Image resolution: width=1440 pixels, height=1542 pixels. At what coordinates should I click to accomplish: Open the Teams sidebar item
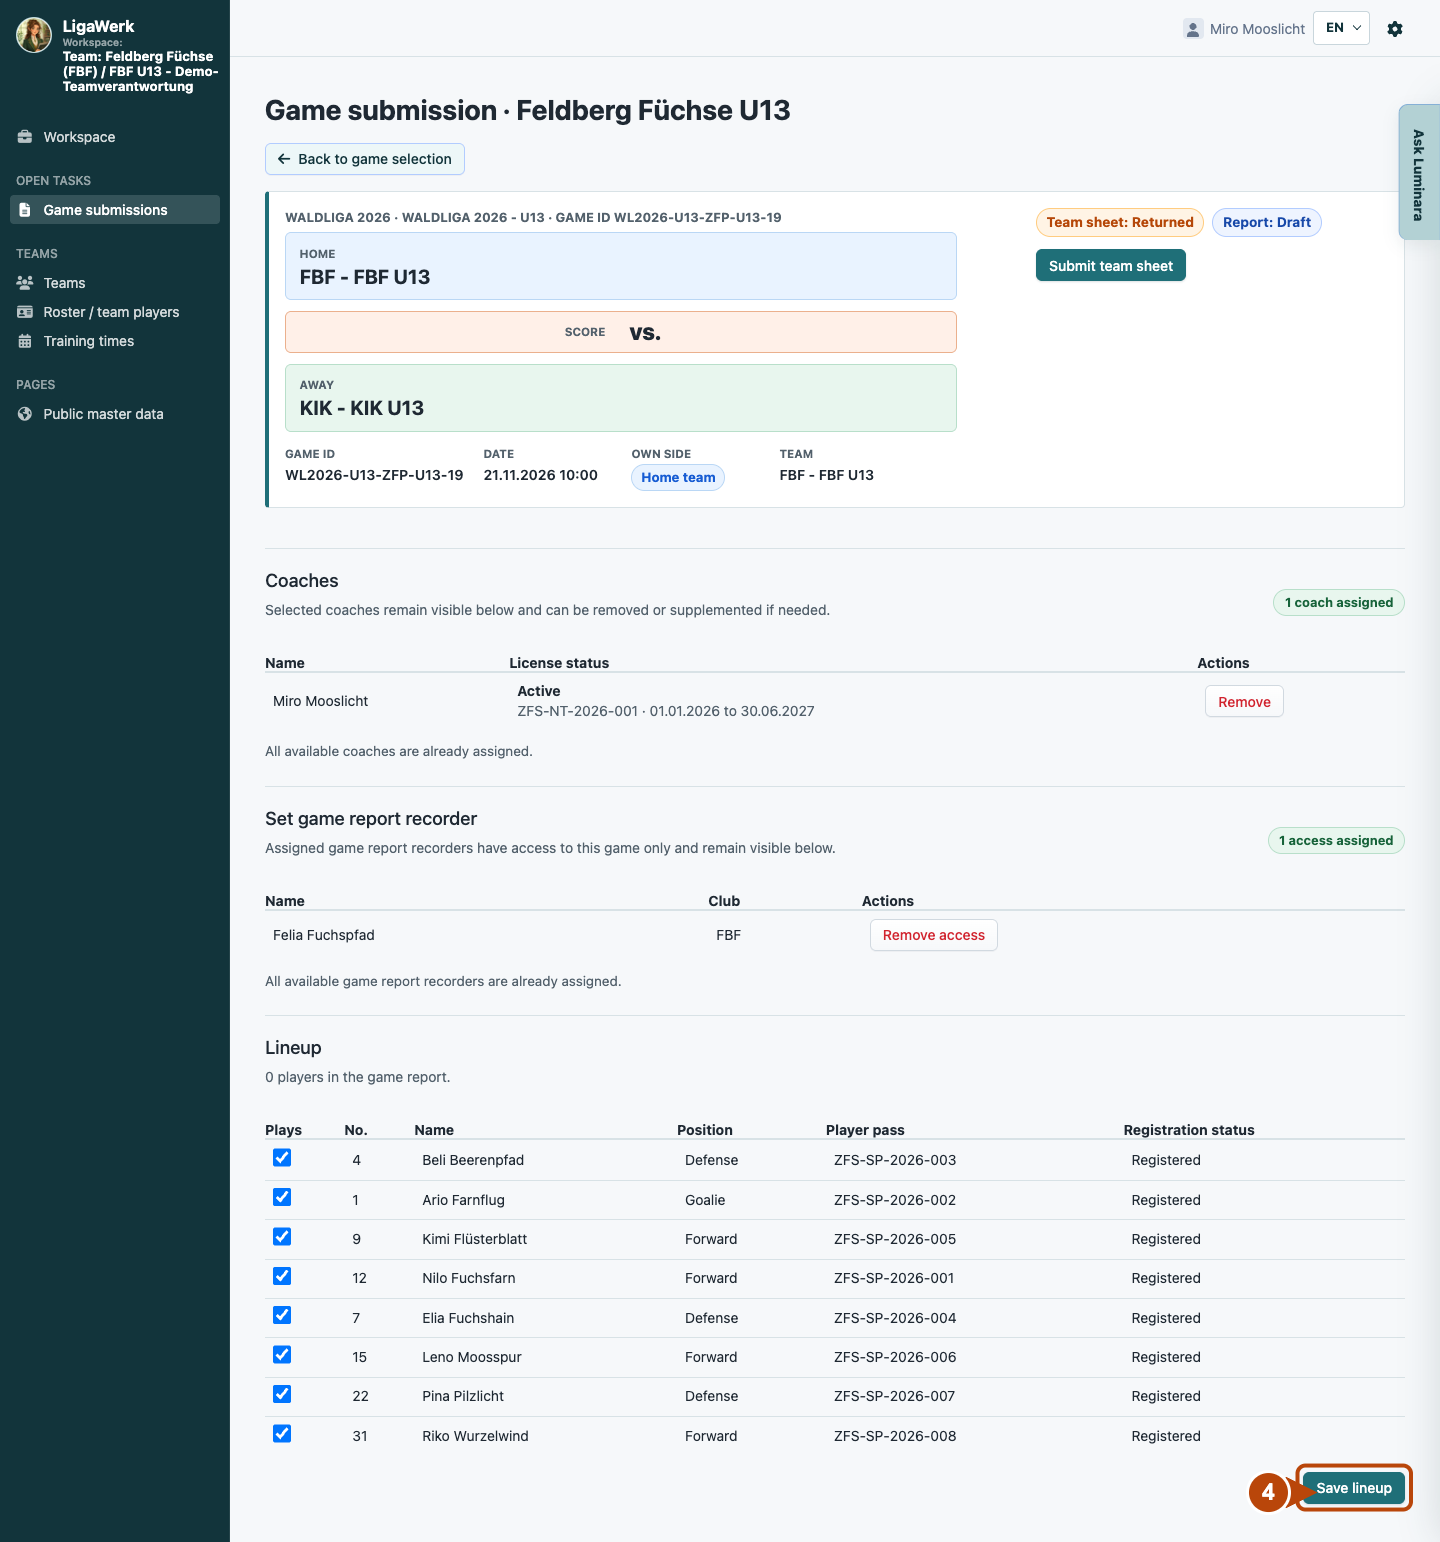[x=115, y=283]
